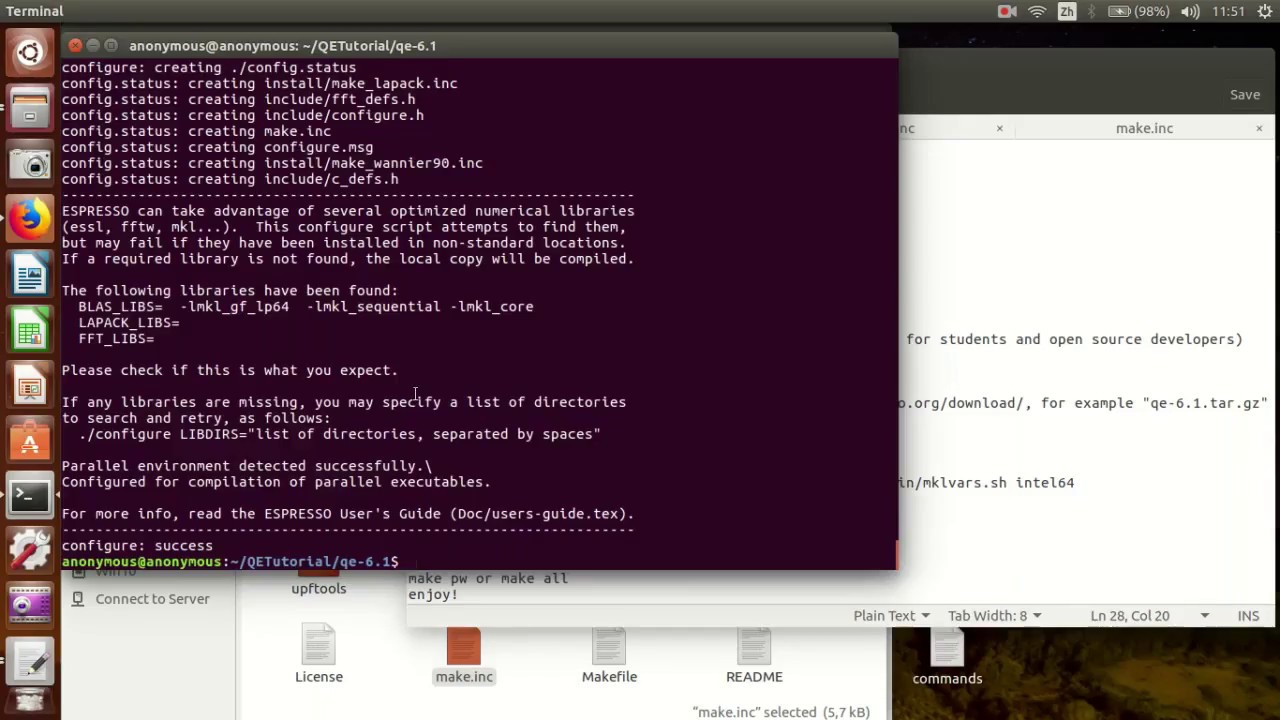Image resolution: width=1280 pixels, height=720 pixels.
Task: Open the Wi-Fi network menu
Action: pos(1037,11)
